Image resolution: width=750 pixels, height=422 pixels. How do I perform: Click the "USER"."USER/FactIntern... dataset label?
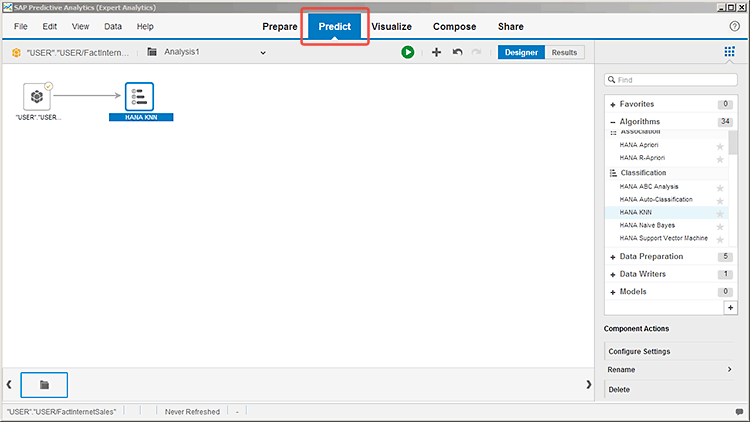pyautogui.click(x=77, y=53)
